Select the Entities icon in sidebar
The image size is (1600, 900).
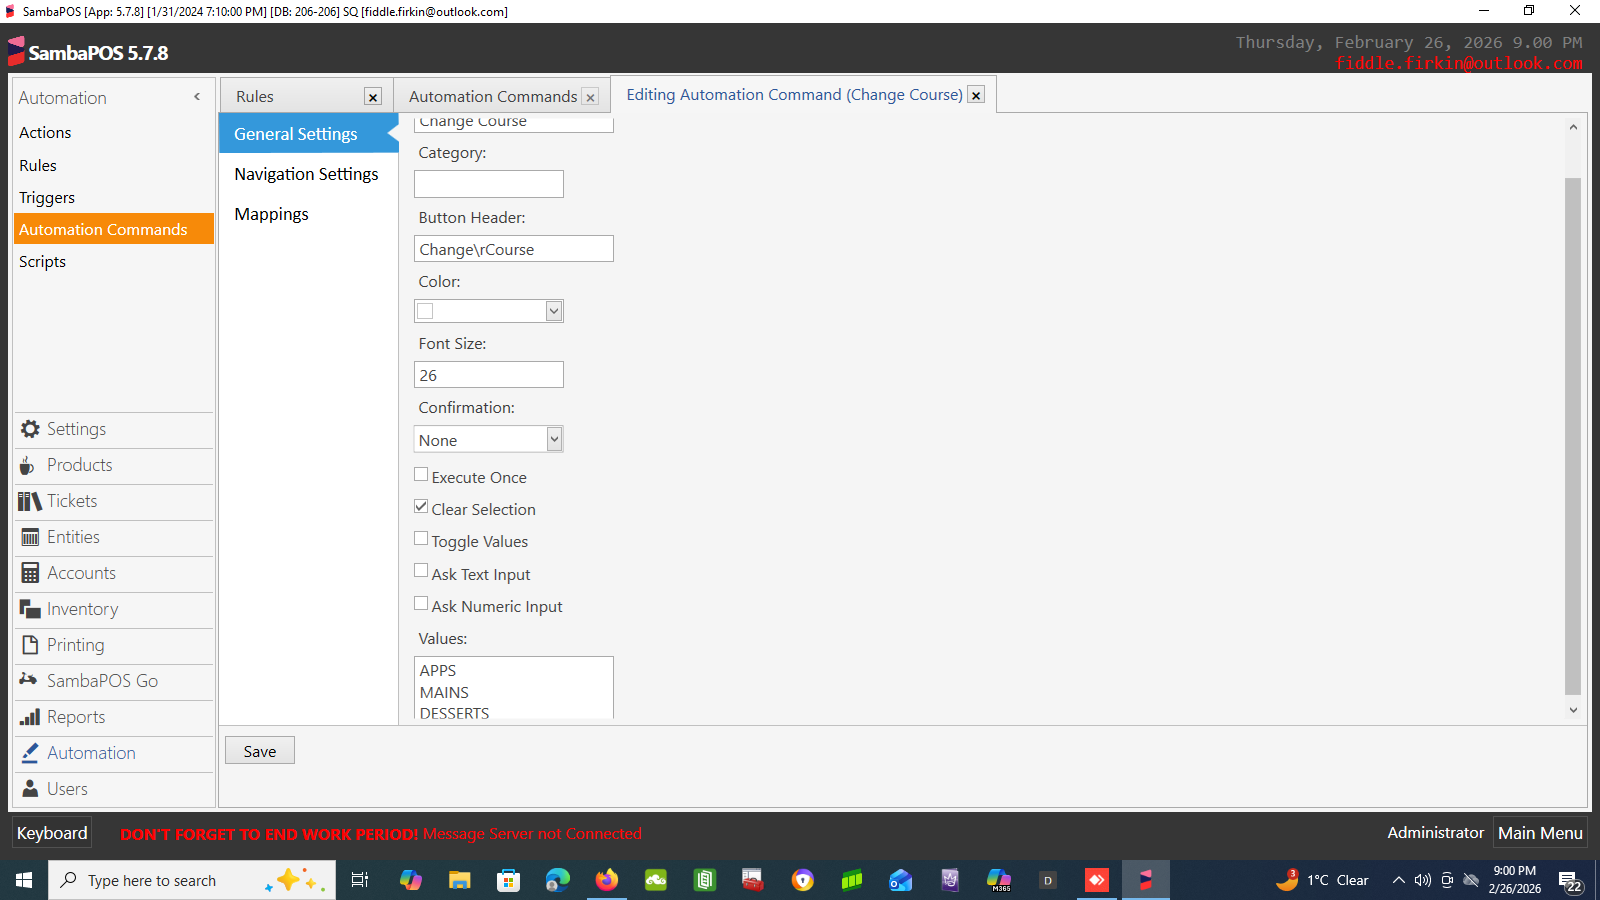[x=30, y=537]
